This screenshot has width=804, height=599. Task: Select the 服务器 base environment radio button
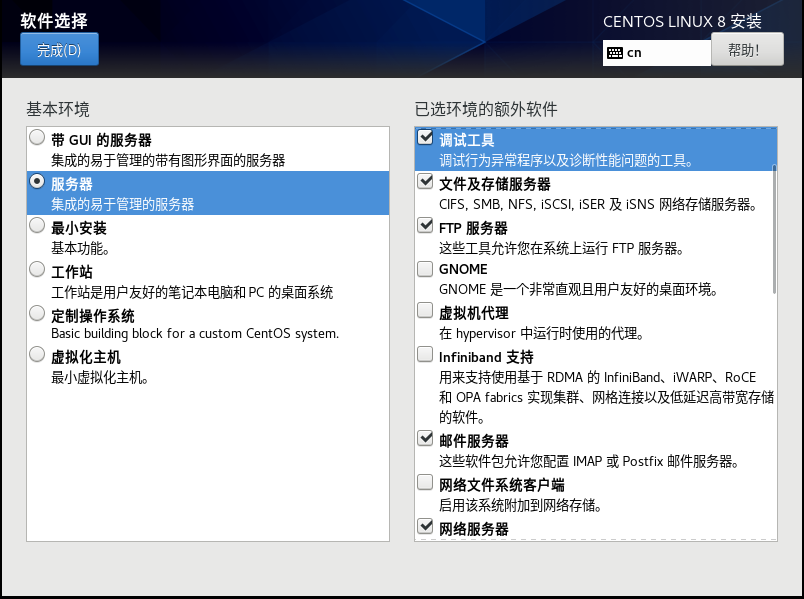tap(37, 182)
